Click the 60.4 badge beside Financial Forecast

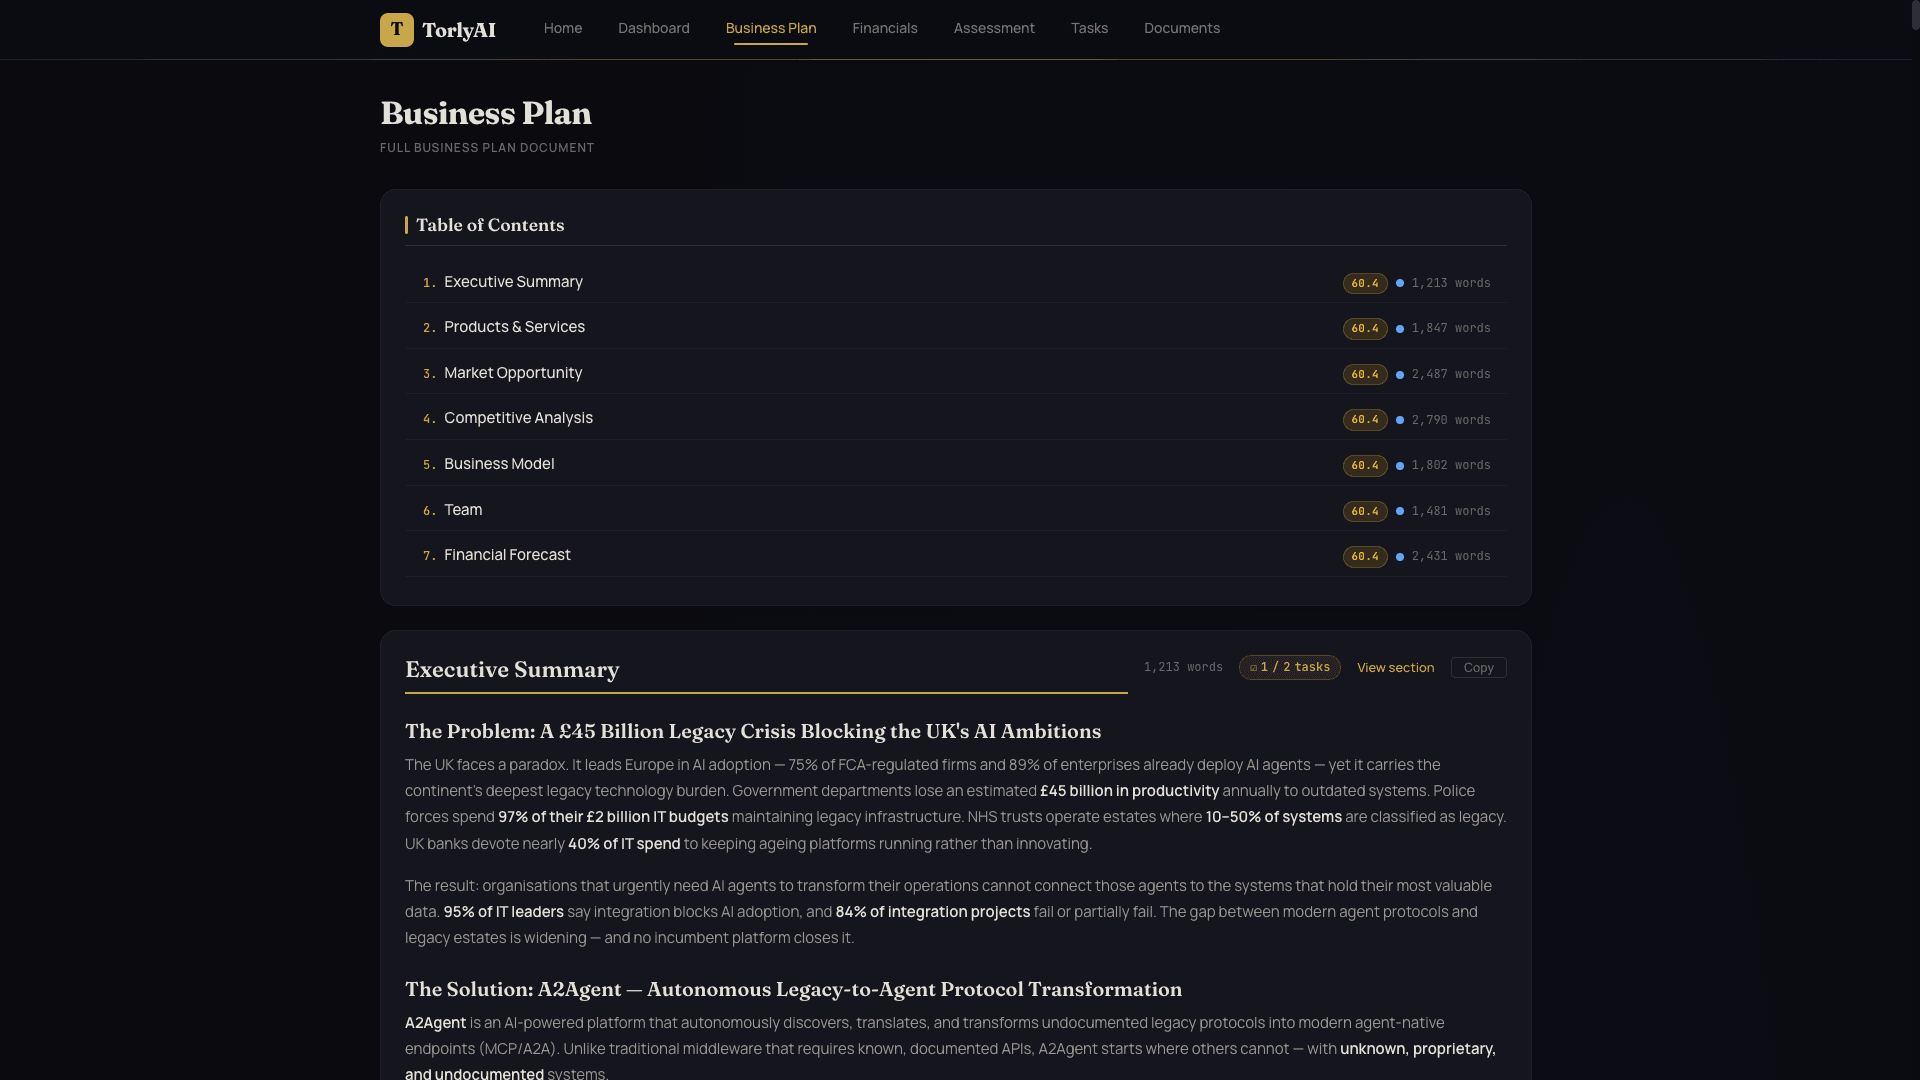click(x=1365, y=557)
